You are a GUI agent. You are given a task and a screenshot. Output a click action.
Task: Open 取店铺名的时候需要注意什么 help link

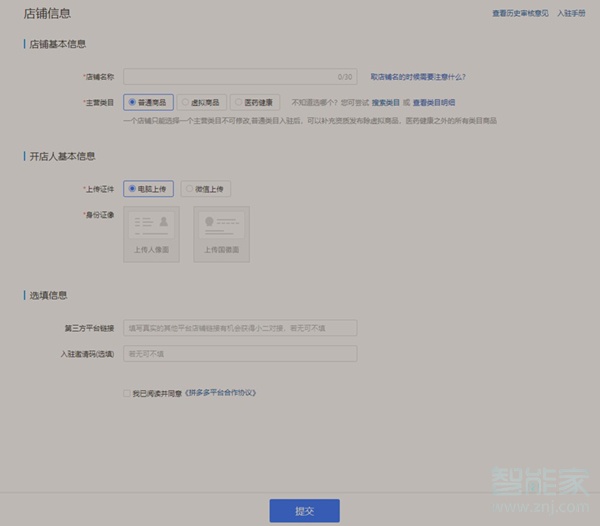(417, 77)
